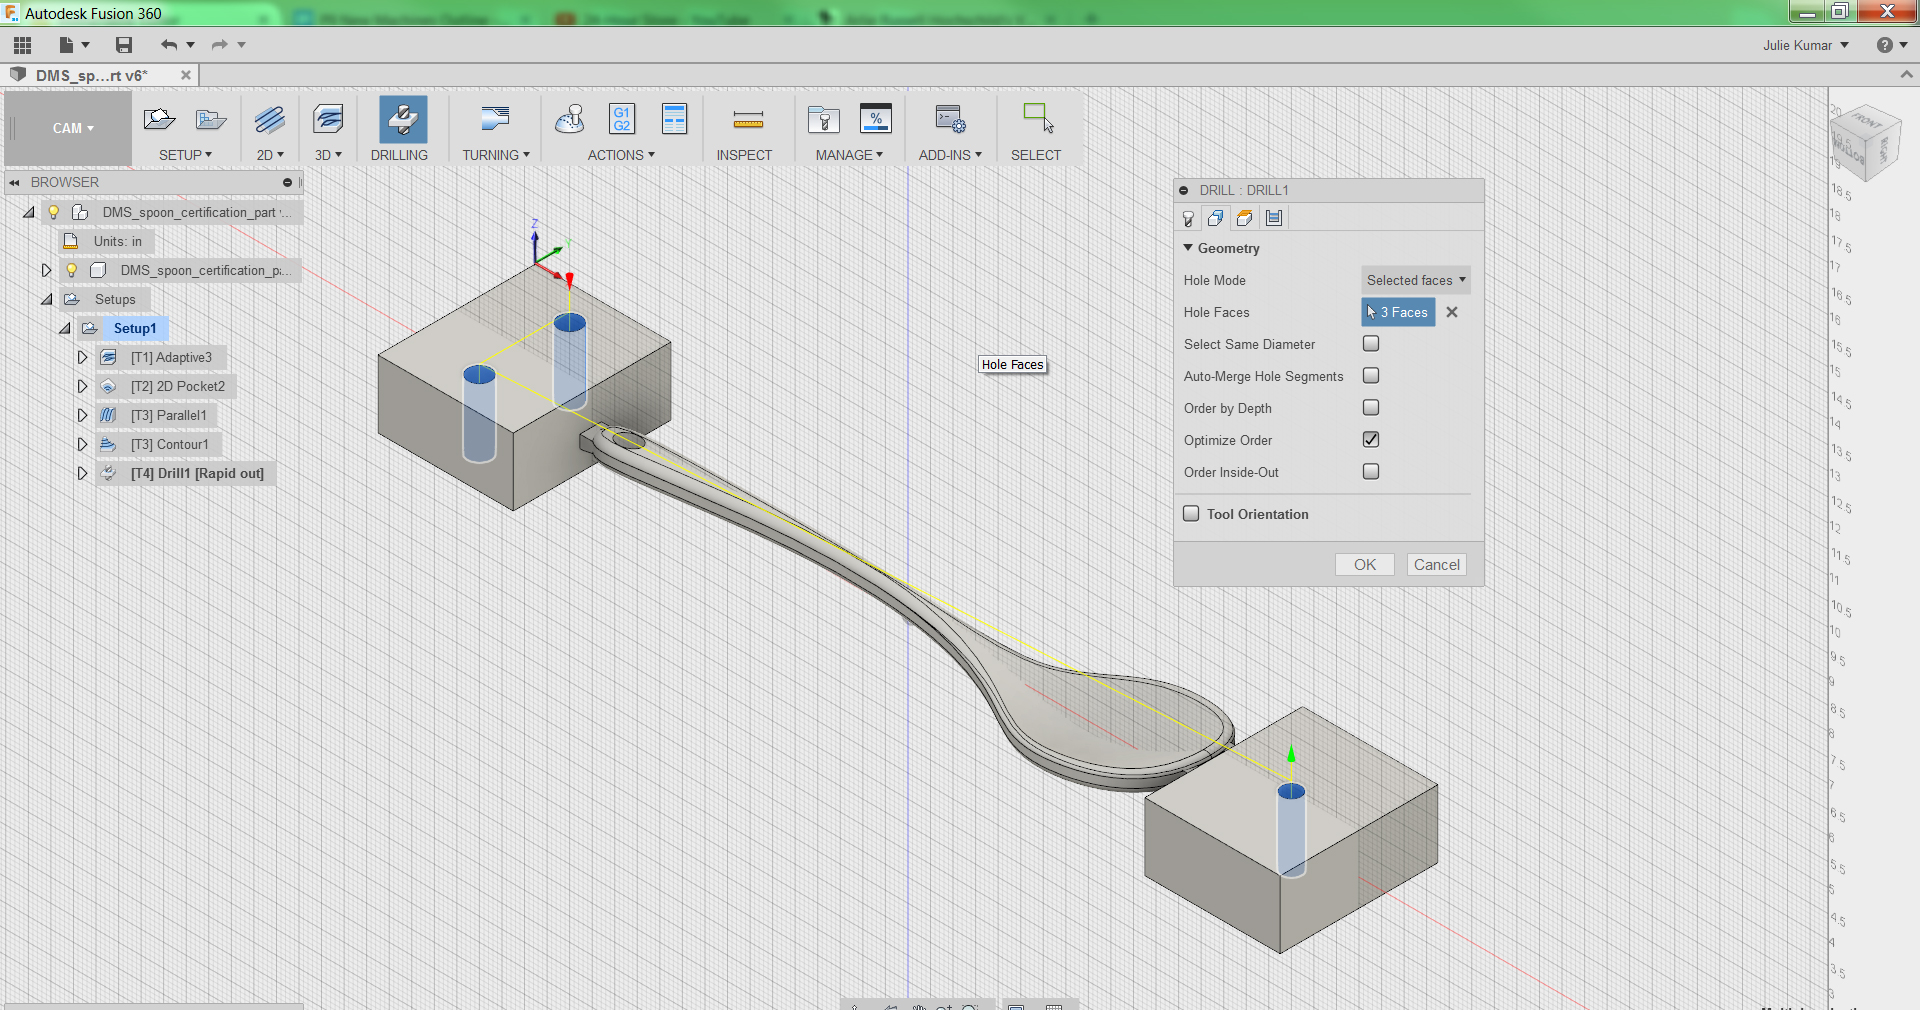Click the 2D toolpath icon
Viewport: 1920px width, 1010px height.
tap(270, 120)
